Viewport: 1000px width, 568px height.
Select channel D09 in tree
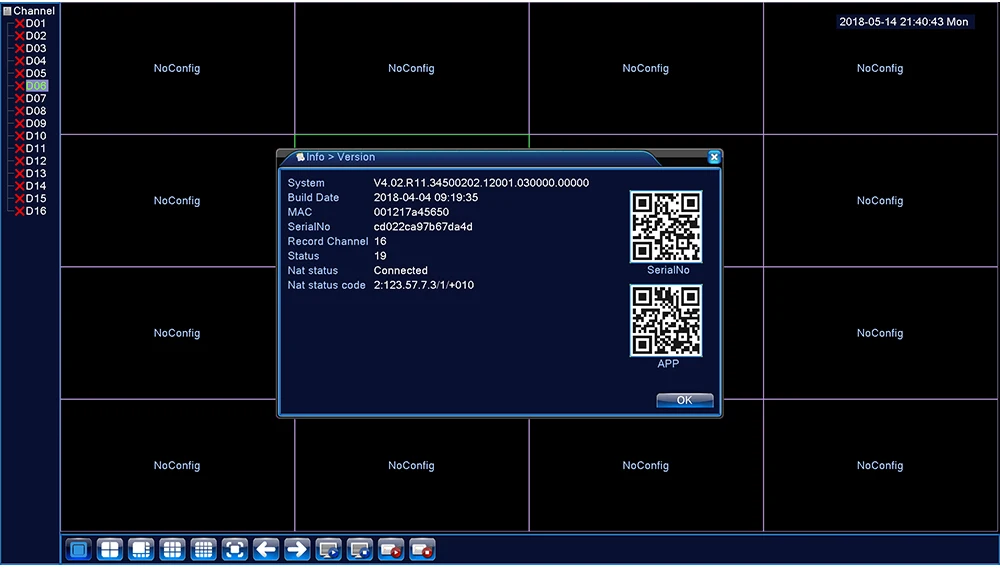36,124
